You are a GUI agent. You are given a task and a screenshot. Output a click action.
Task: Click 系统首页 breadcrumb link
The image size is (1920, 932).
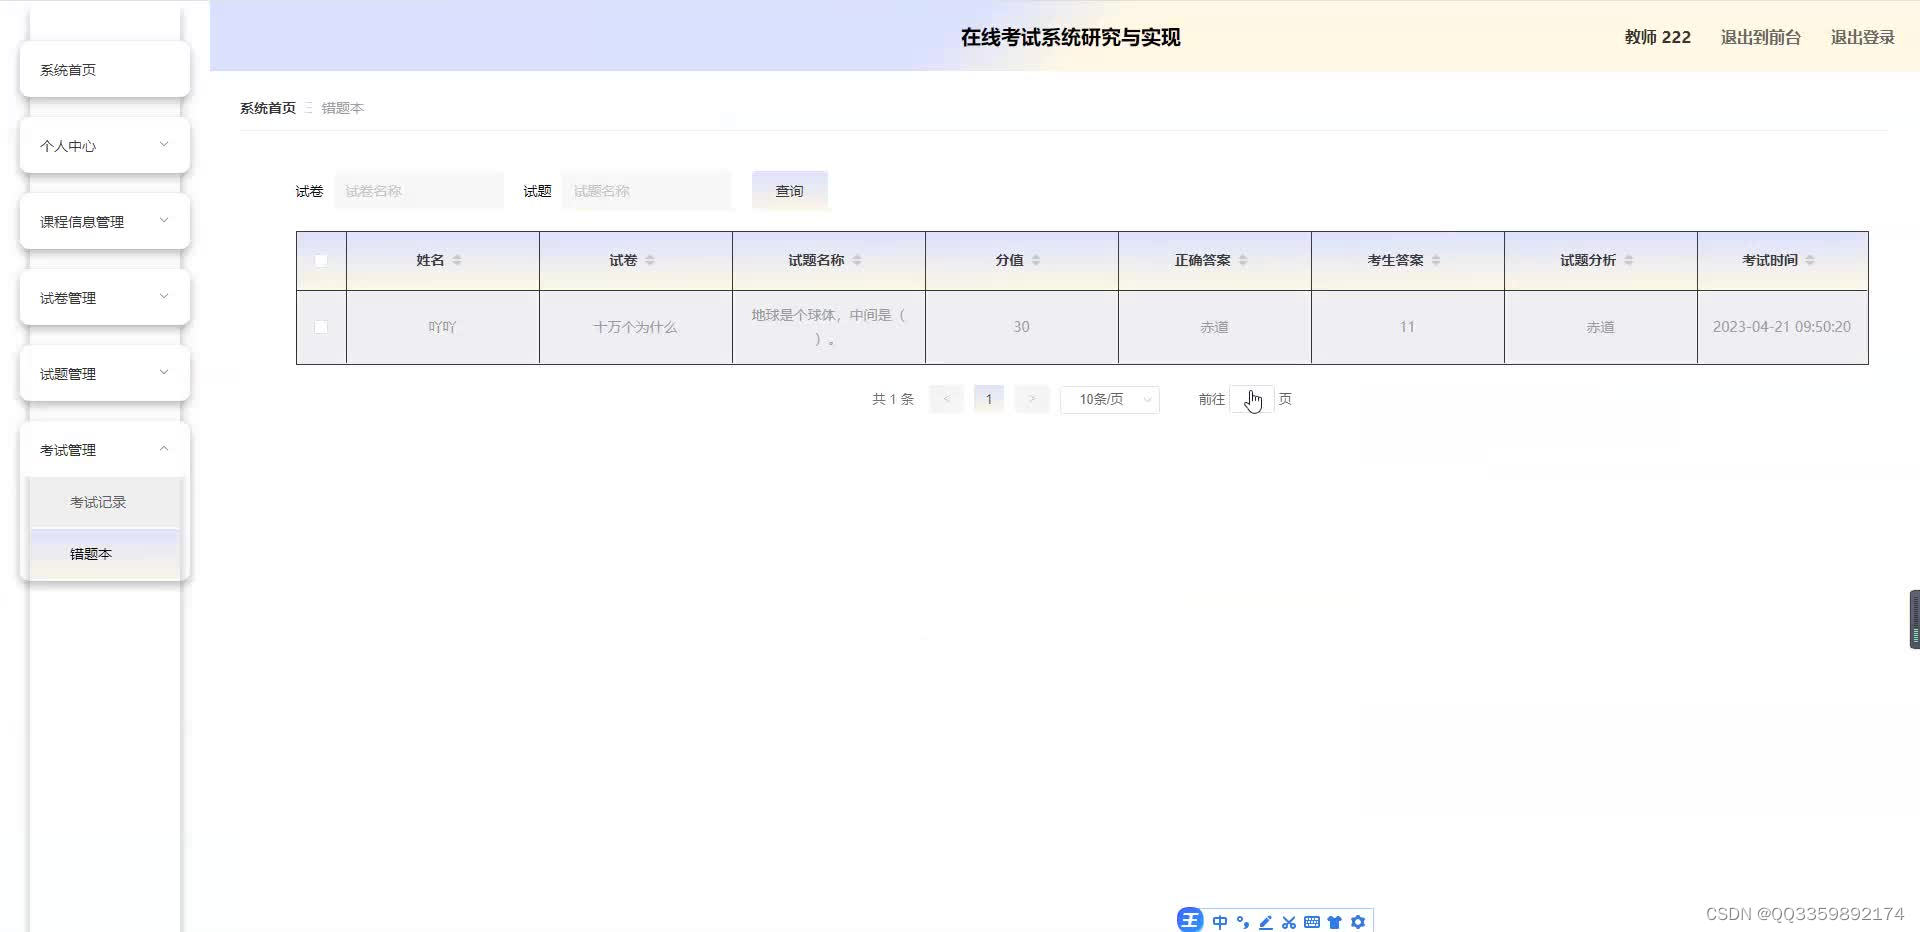tap(268, 108)
